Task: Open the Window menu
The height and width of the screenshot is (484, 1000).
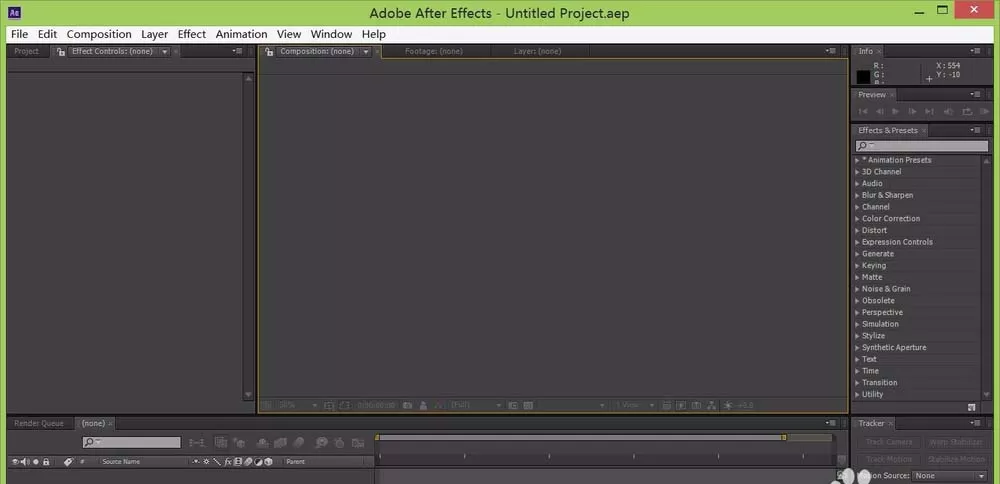Action: [x=331, y=34]
